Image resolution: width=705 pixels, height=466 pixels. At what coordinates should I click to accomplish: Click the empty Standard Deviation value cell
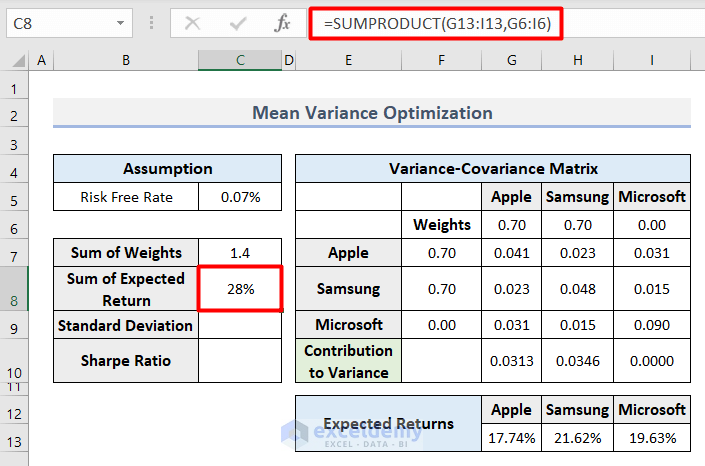click(x=240, y=325)
